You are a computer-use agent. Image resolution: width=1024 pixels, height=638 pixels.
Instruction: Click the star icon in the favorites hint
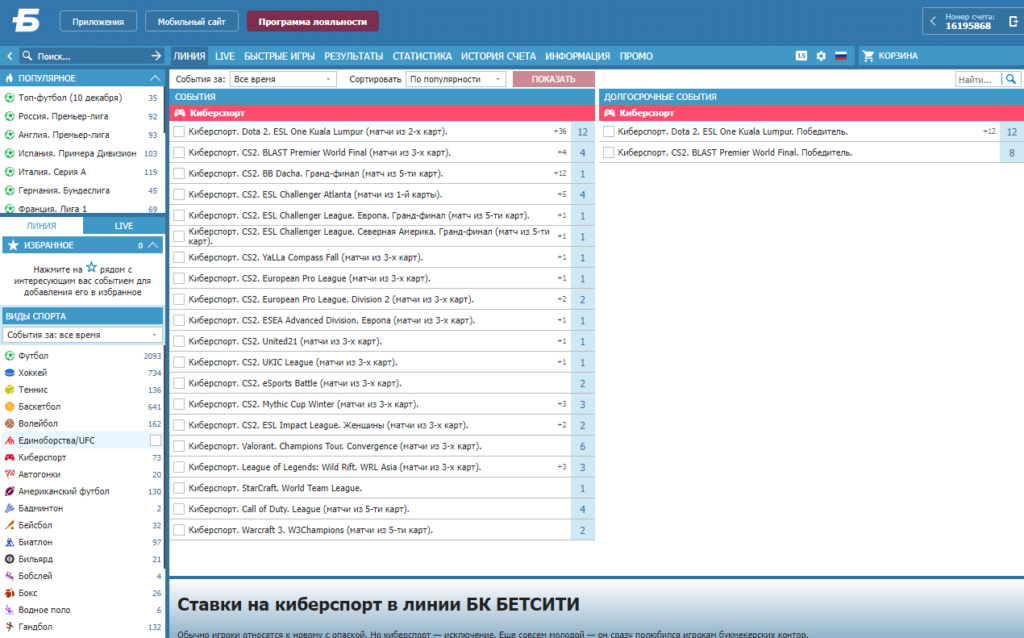[91, 268]
